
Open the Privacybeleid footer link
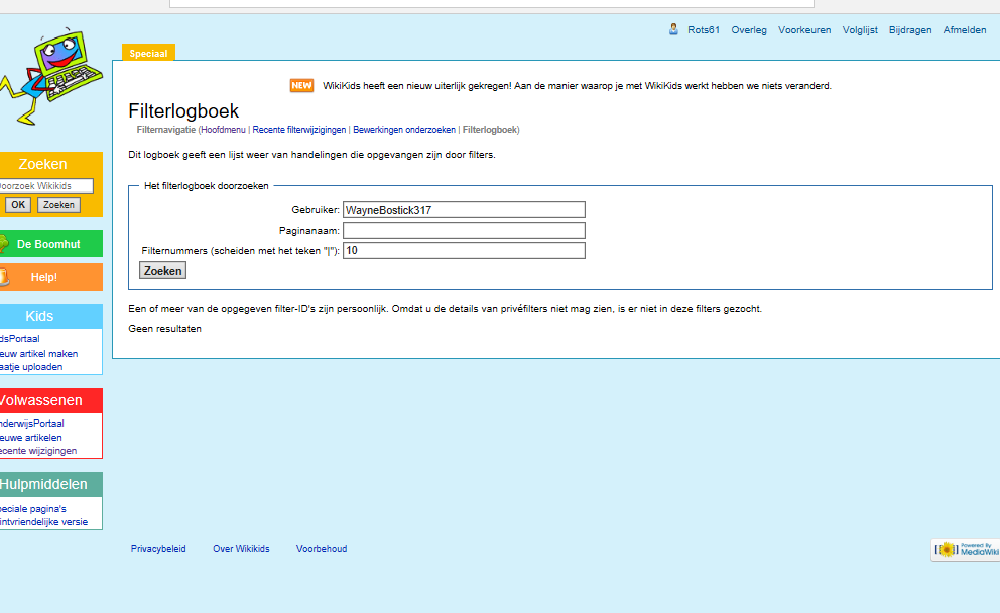[158, 549]
